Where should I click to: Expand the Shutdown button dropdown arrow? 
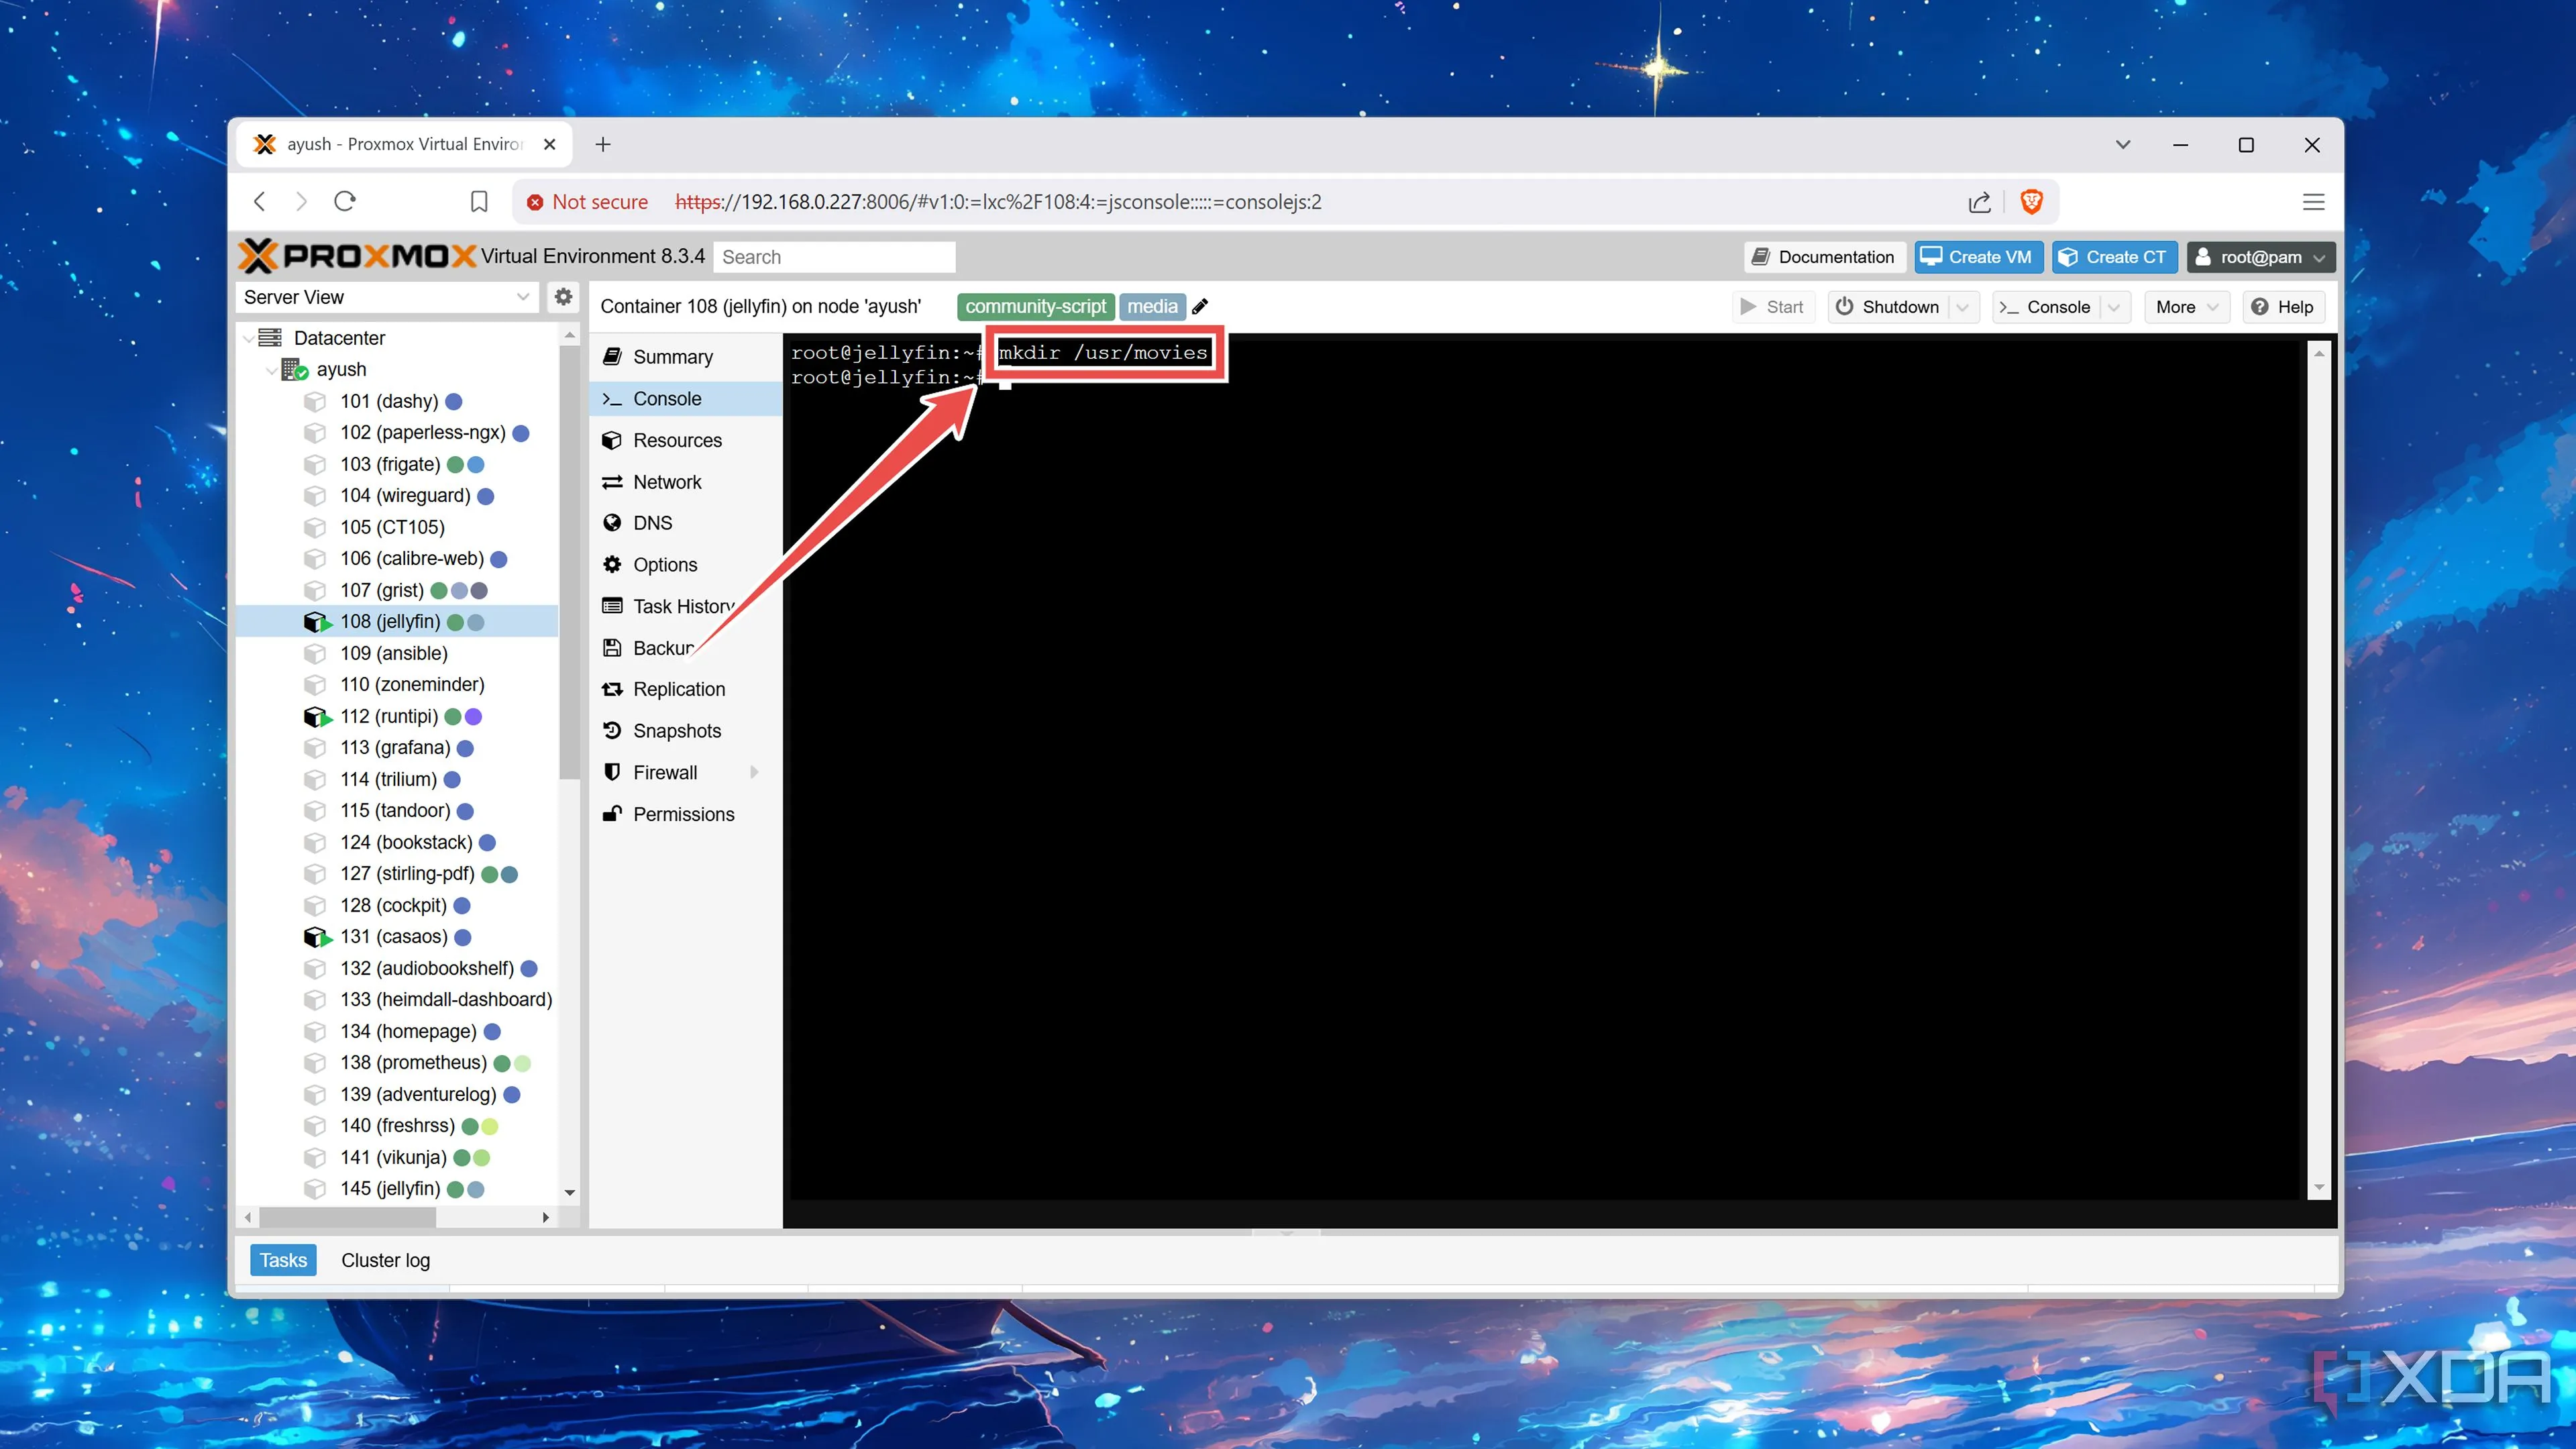(1963, 308)
